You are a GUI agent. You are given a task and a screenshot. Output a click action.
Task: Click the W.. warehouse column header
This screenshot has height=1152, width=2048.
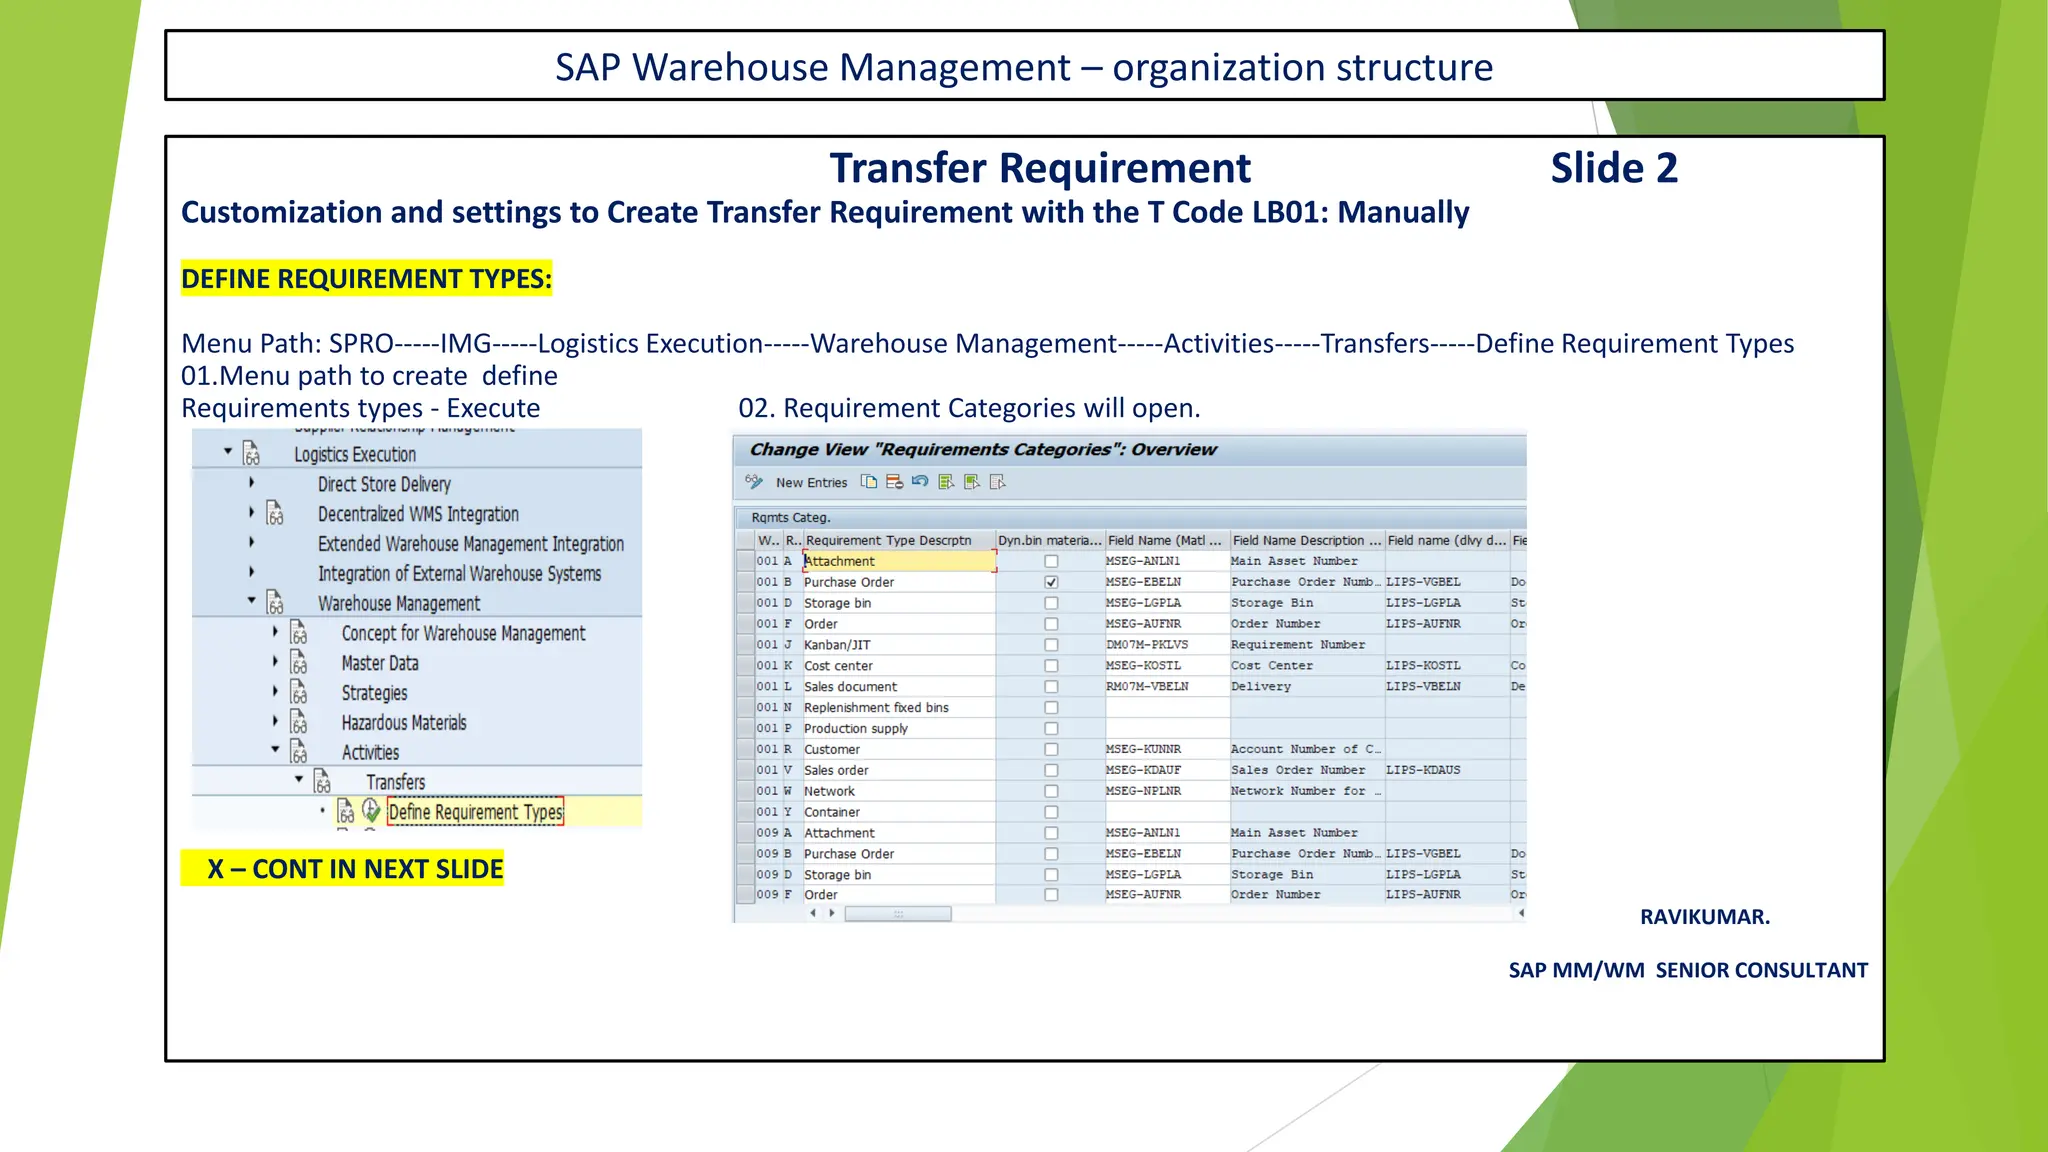(768, 540)
